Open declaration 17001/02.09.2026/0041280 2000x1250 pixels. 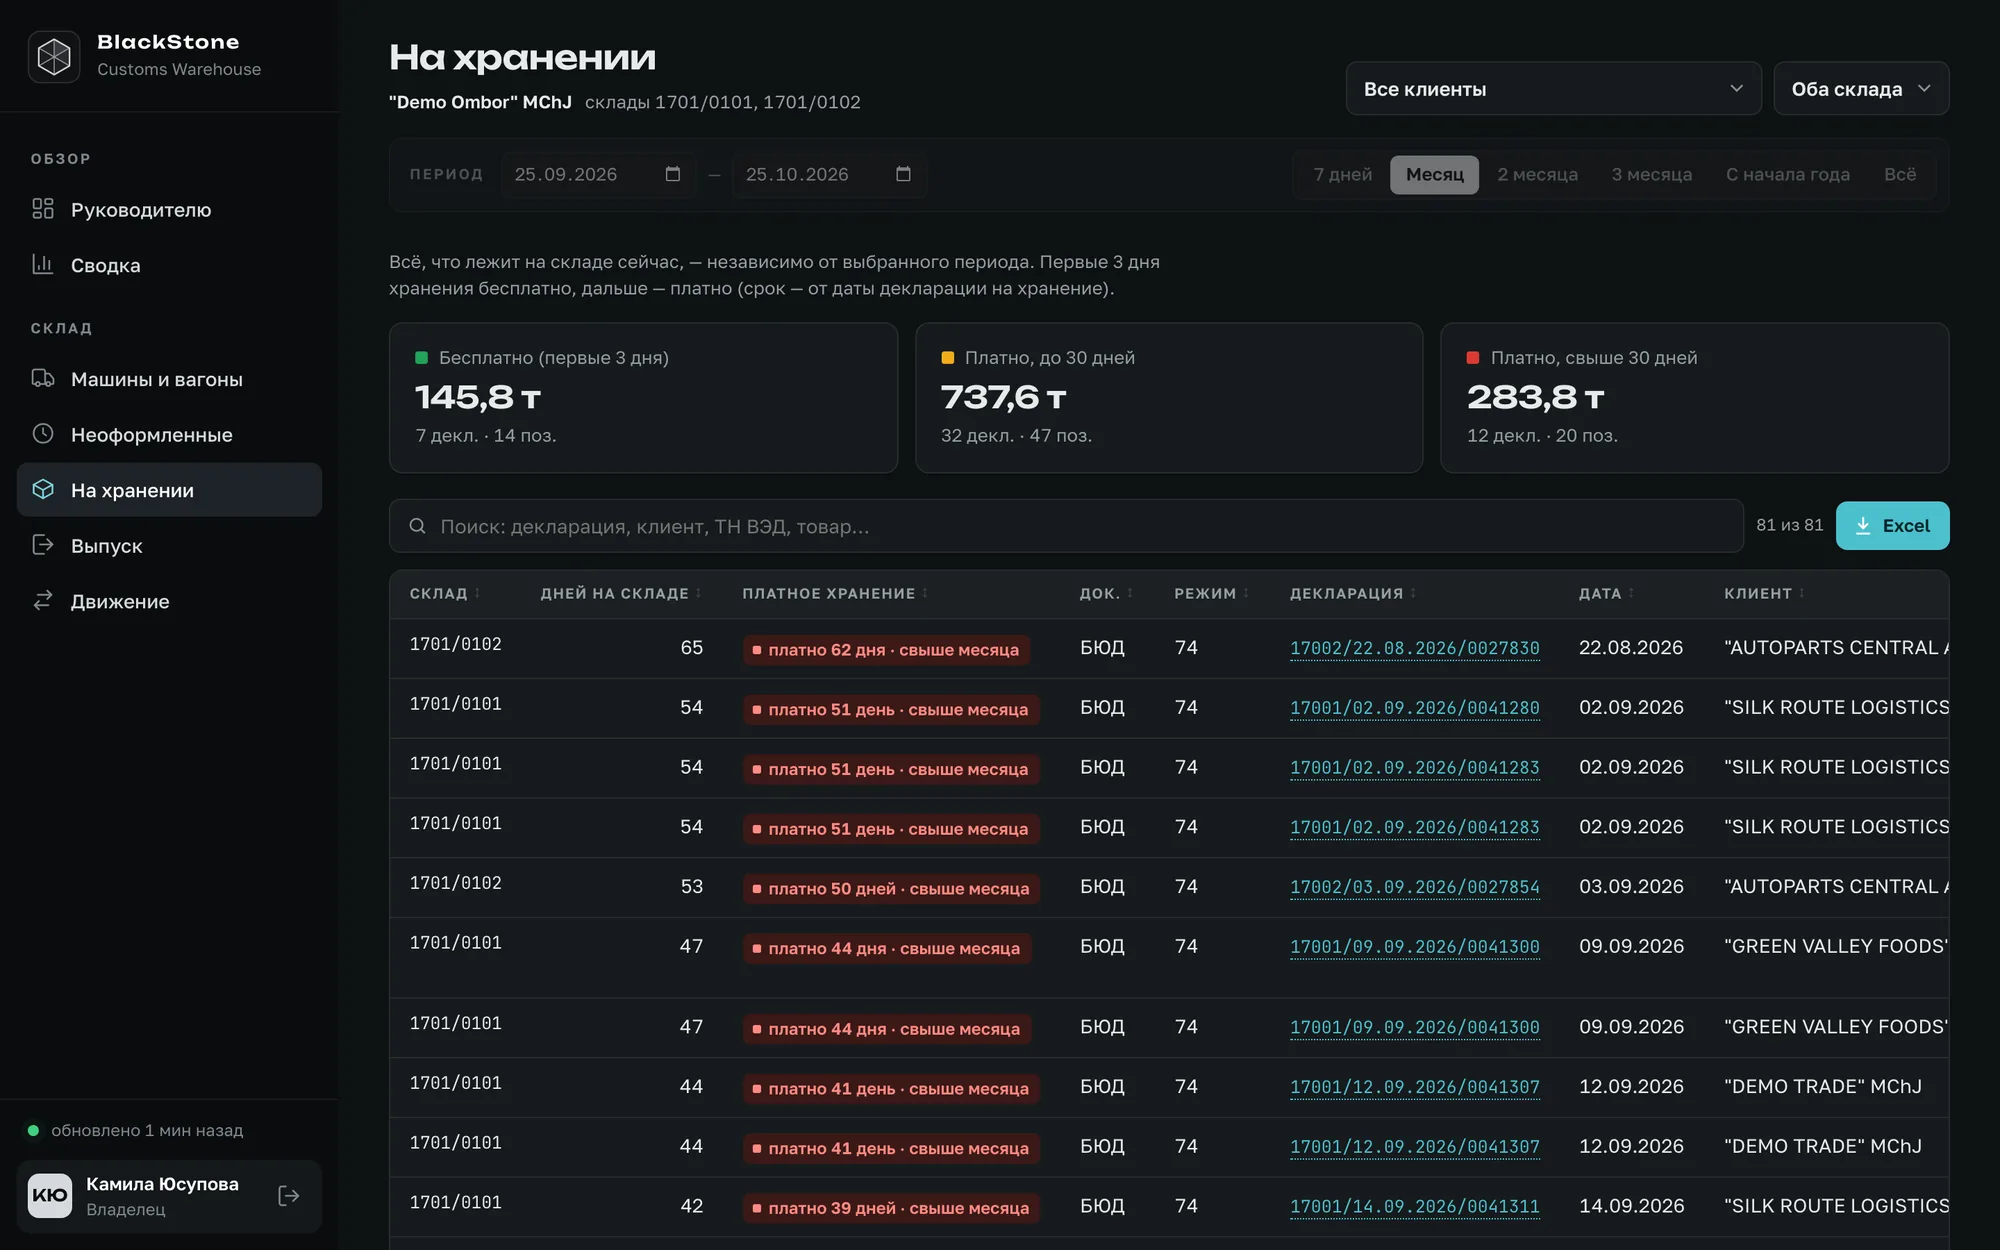tap(1414, 708)
